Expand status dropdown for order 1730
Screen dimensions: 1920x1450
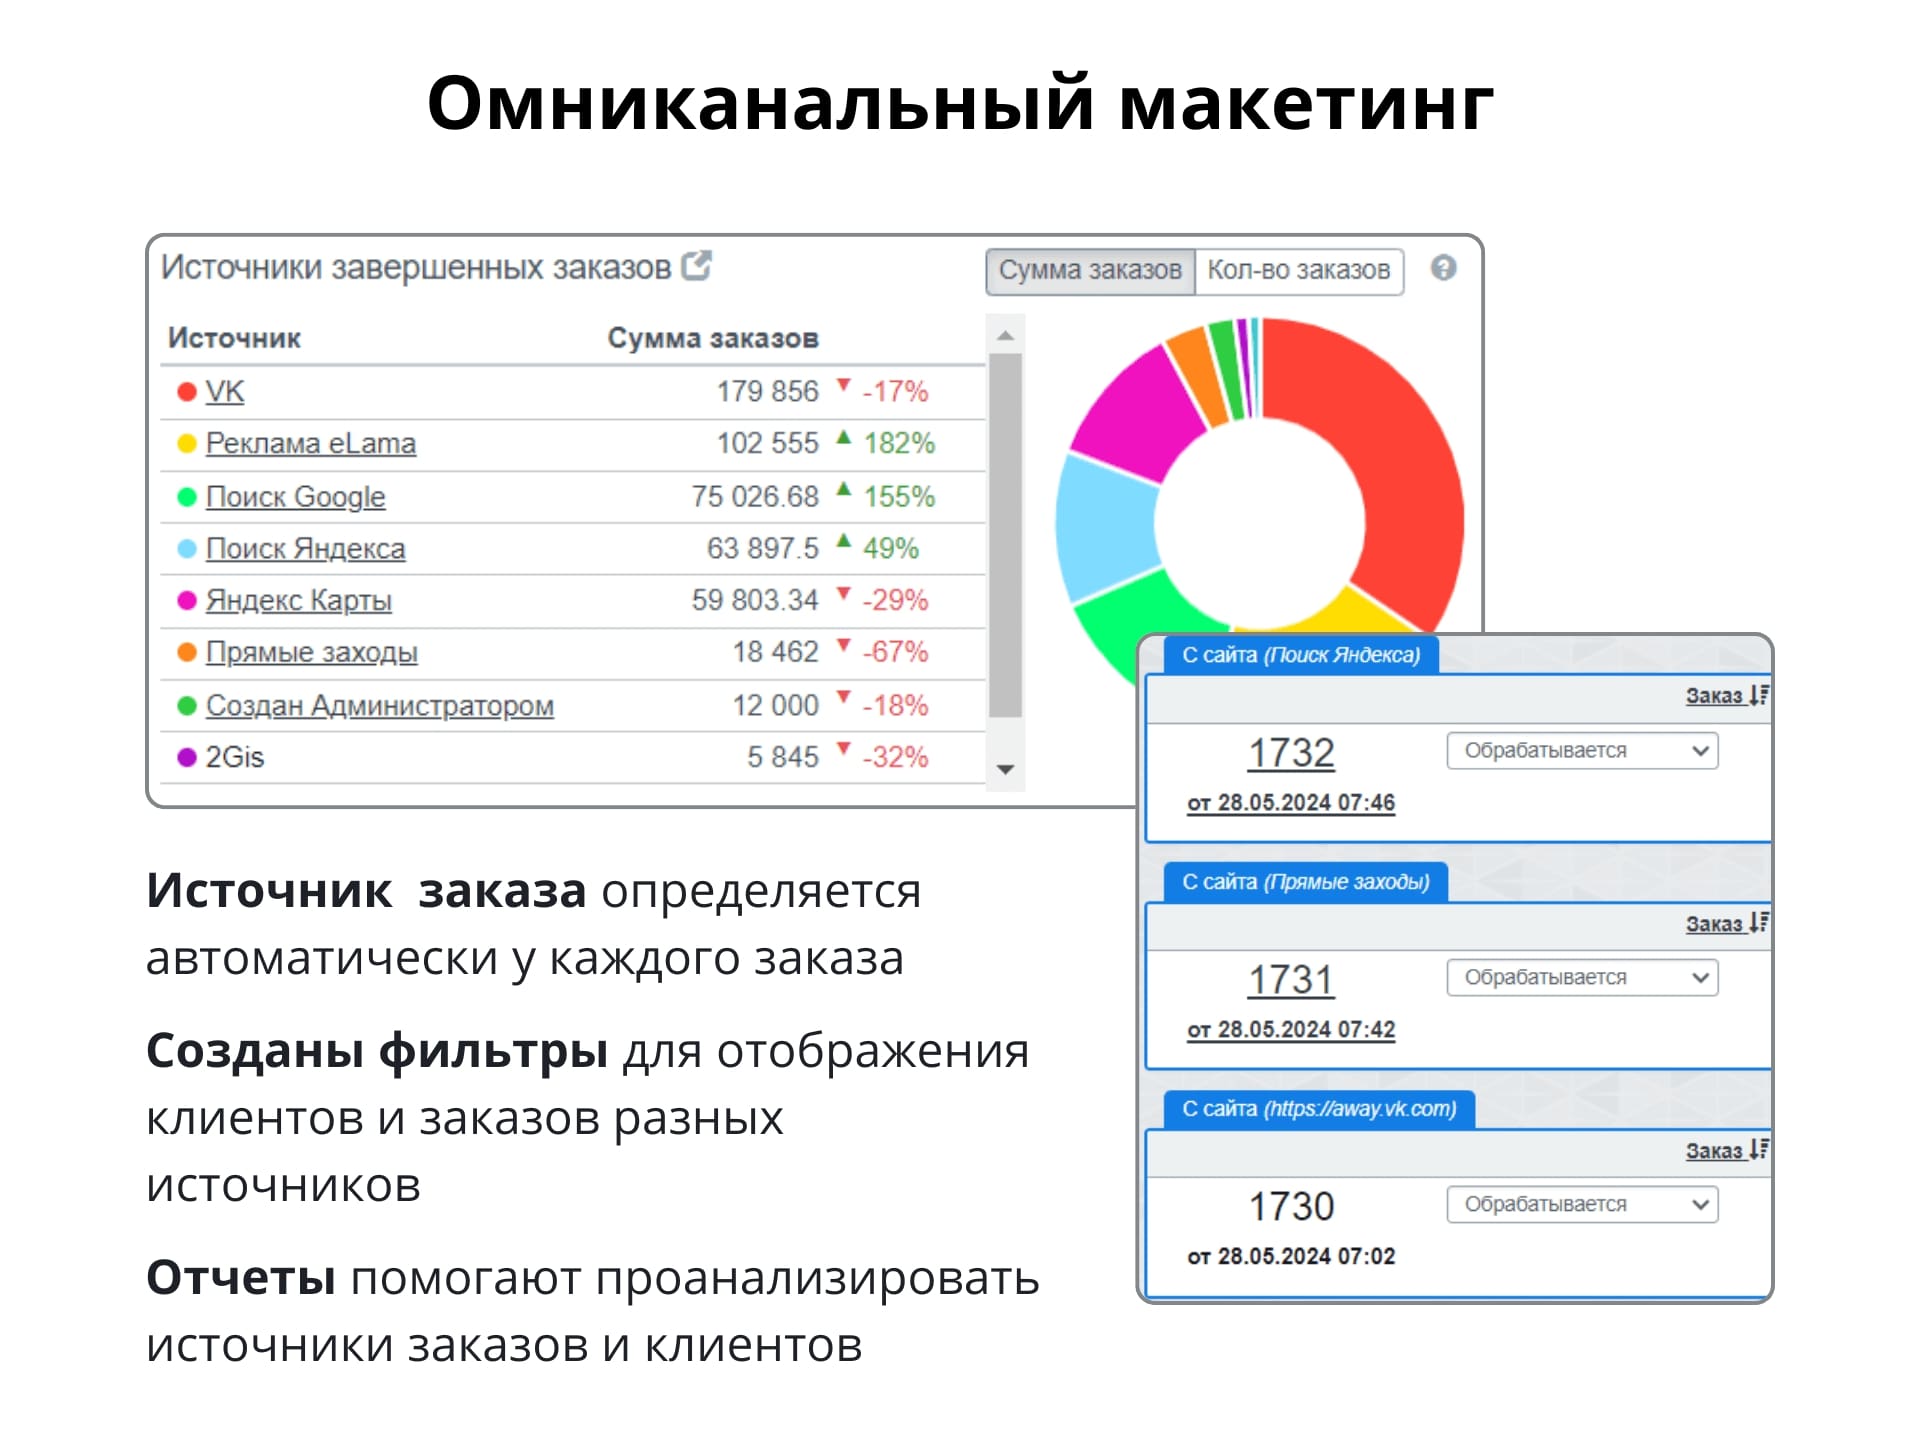click(1582, 1205)
